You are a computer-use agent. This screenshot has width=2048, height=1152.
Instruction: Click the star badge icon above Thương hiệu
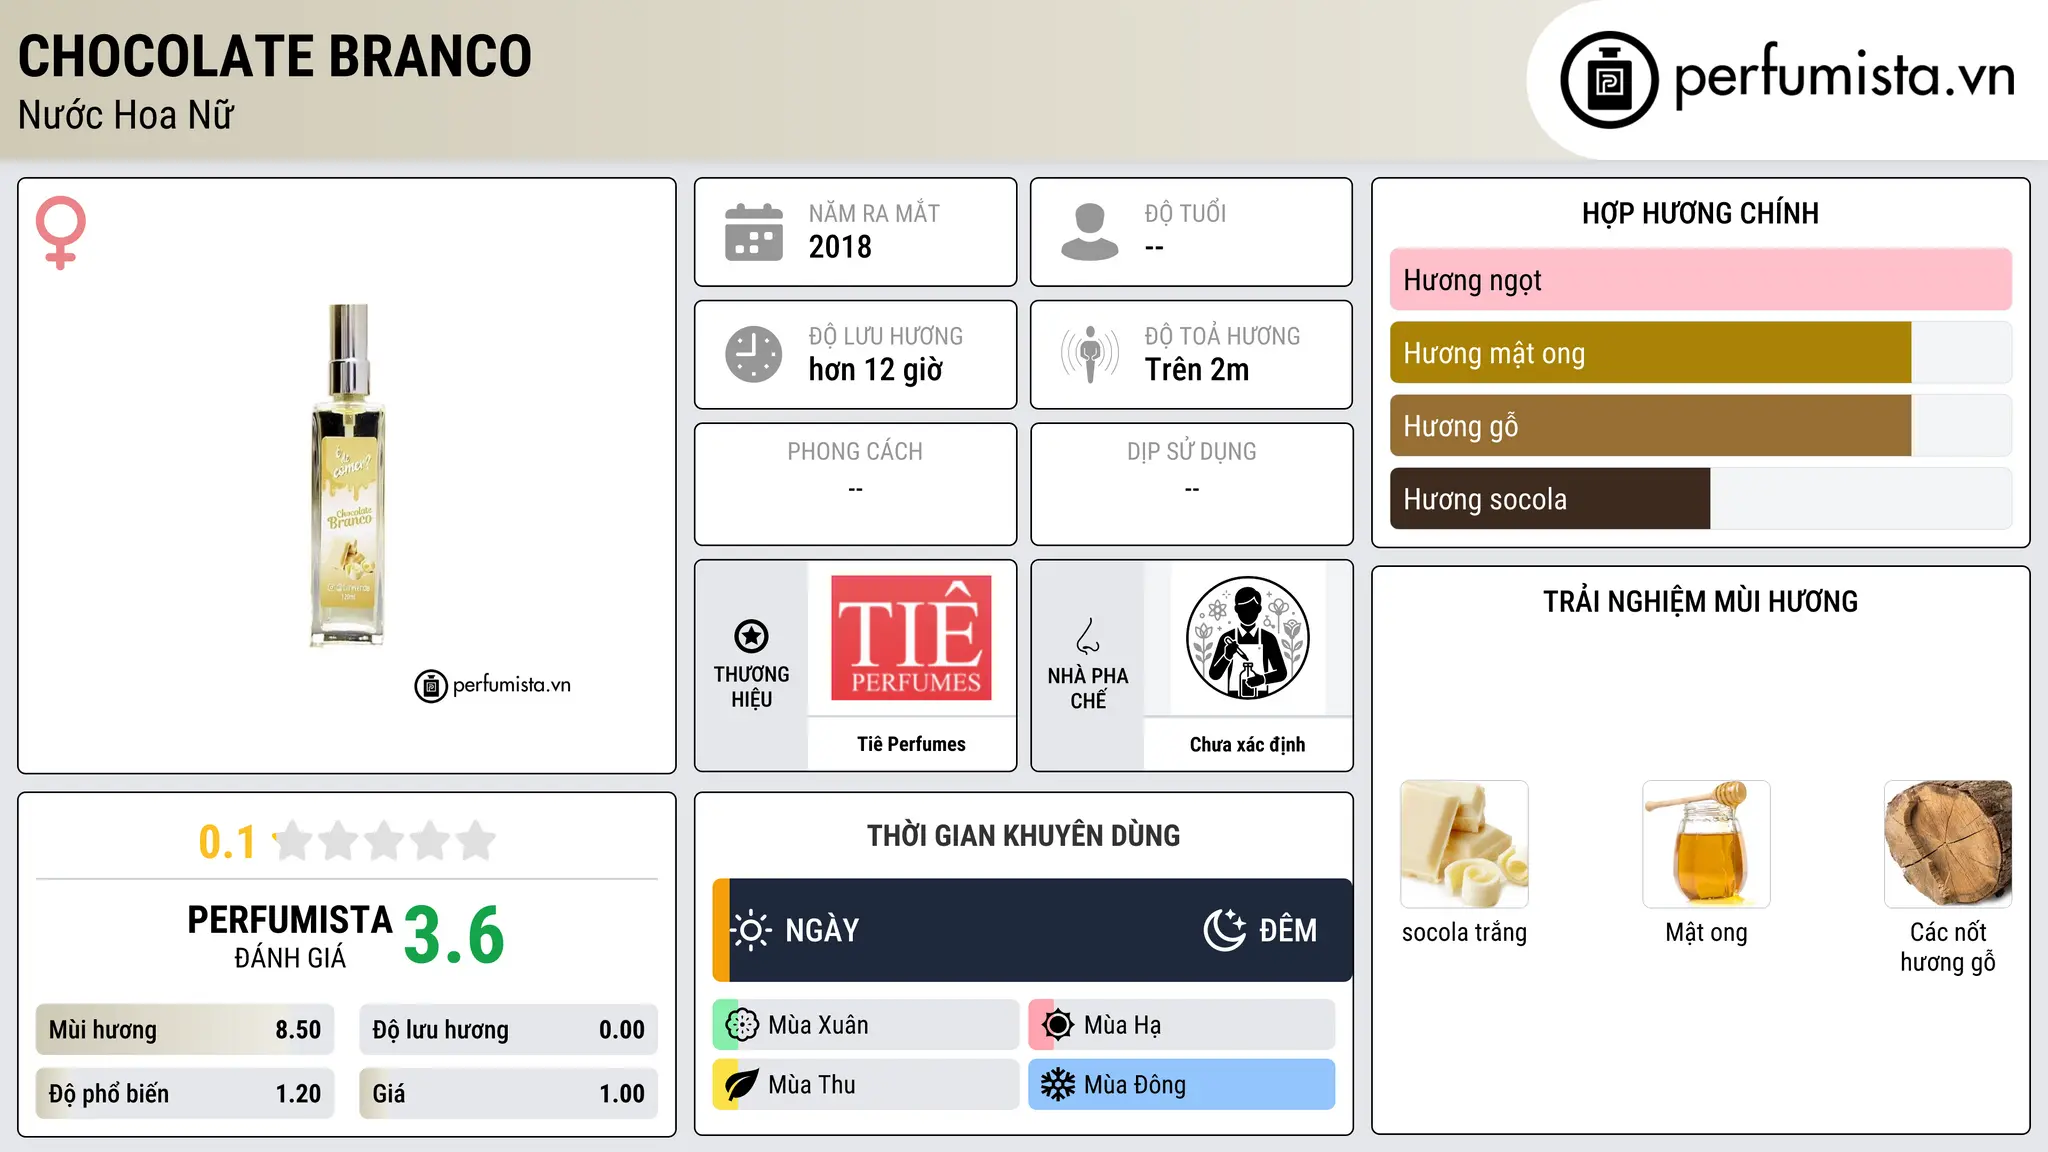coord(751,636)
